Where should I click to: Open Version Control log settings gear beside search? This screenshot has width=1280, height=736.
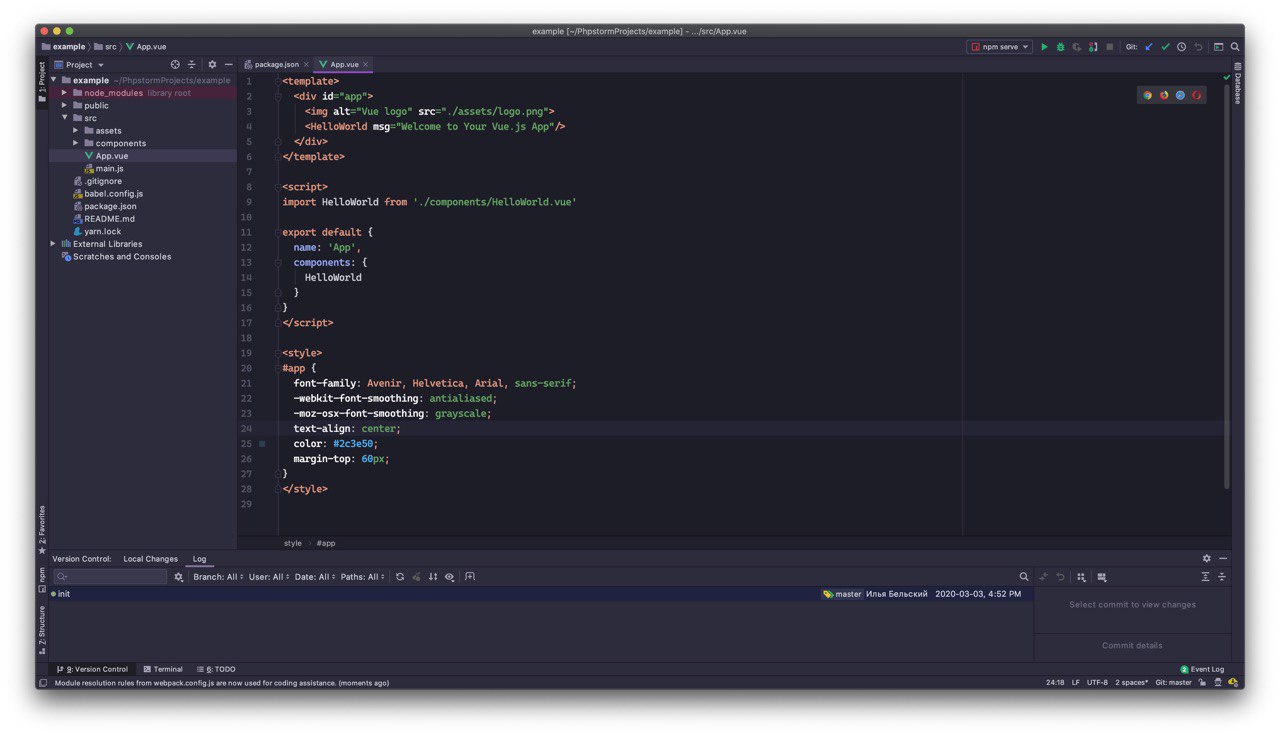point(179,577)
